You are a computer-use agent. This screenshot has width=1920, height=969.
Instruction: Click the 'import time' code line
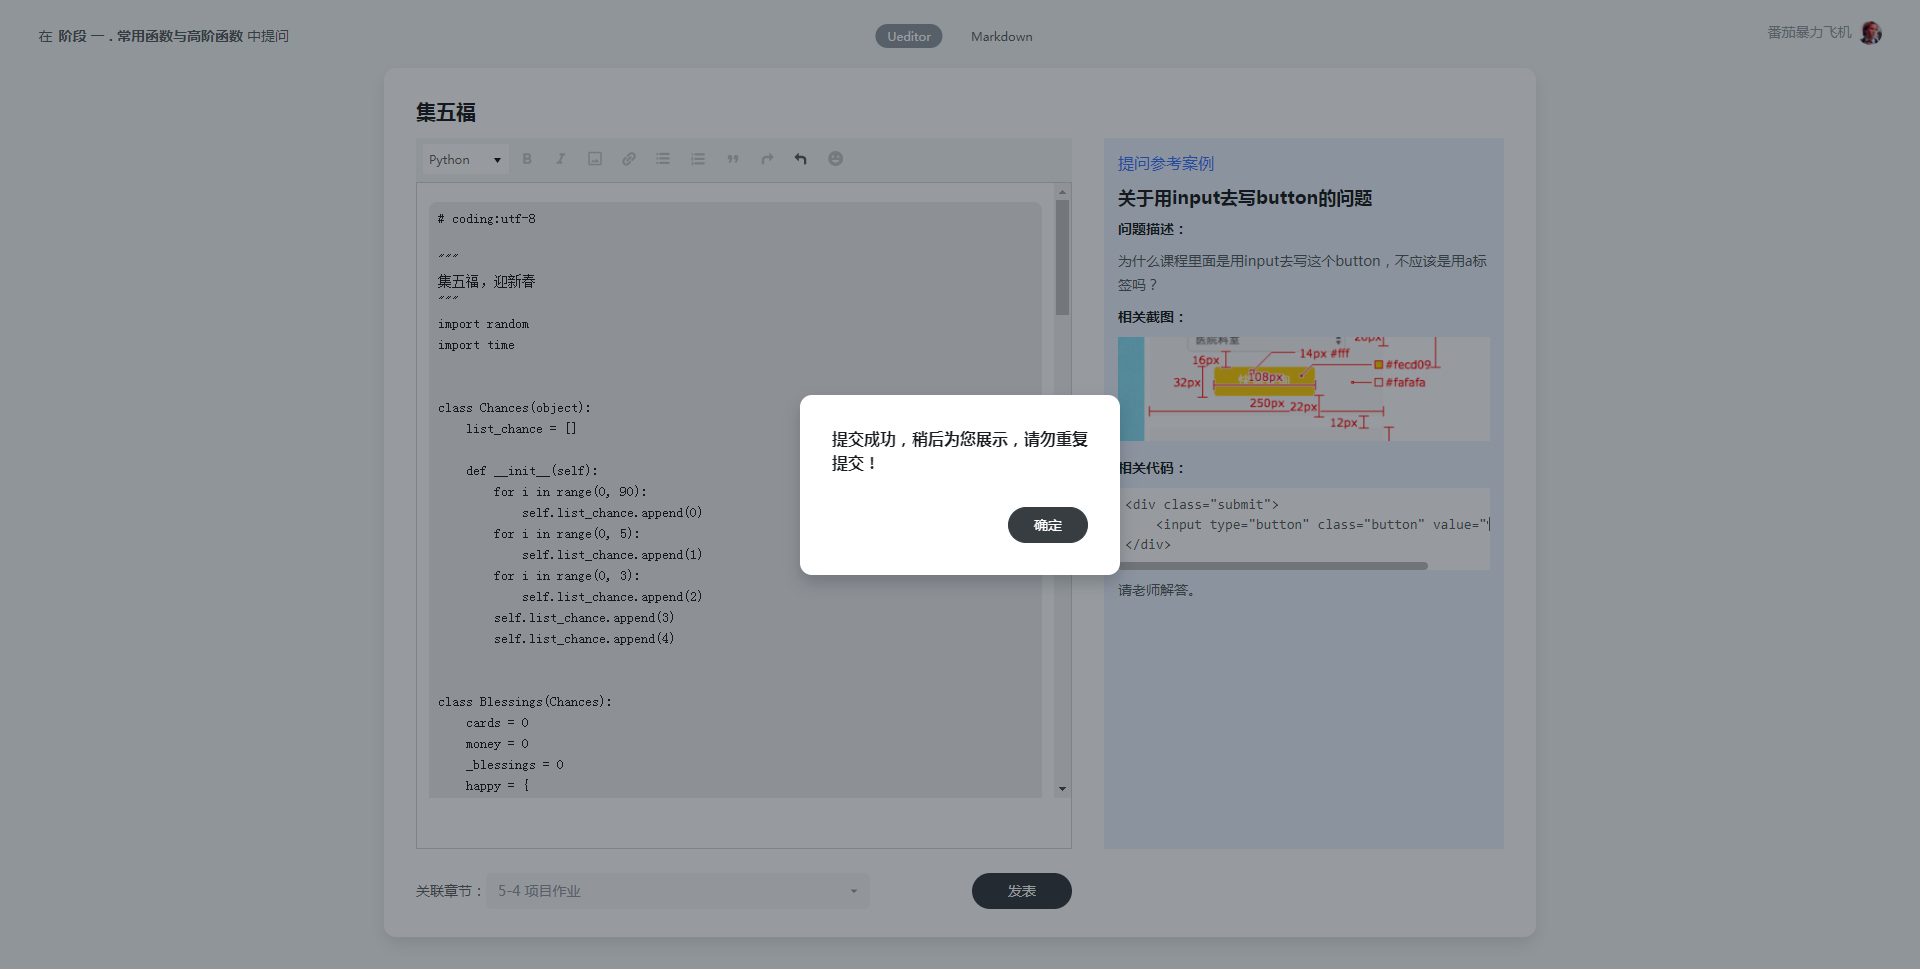(476, 345)
